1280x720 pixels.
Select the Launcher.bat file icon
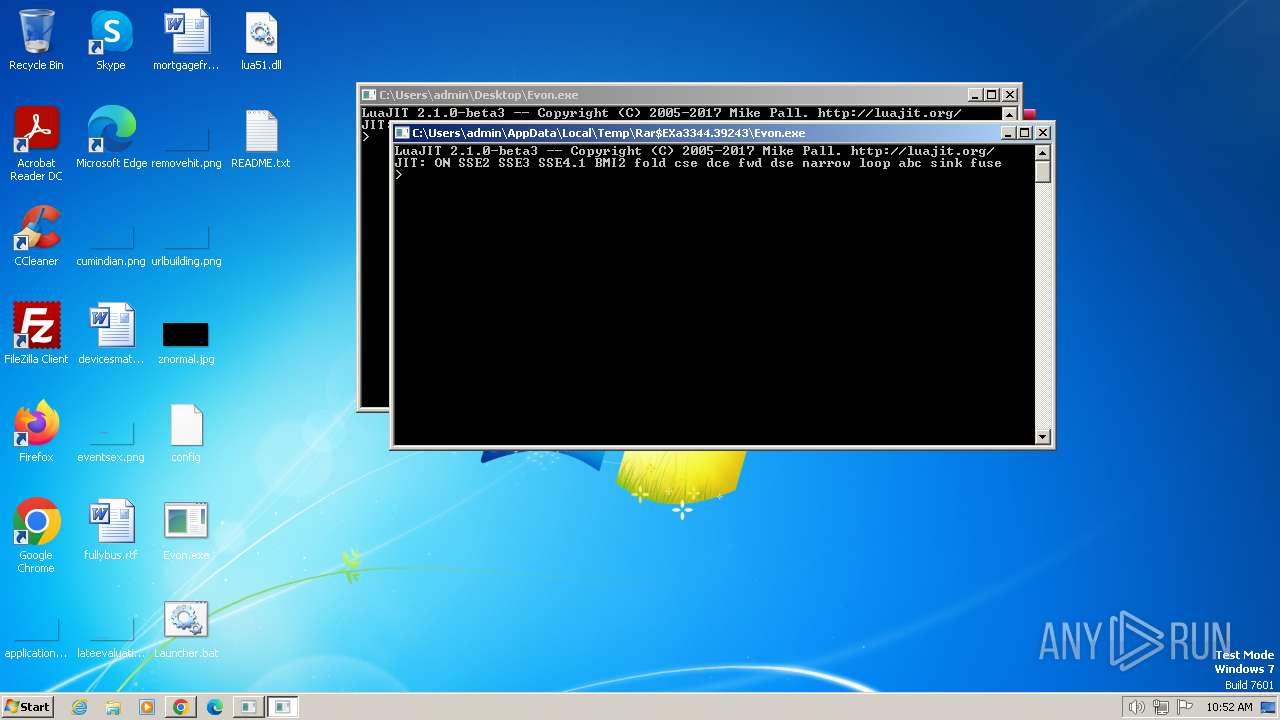tap(186, 628)
